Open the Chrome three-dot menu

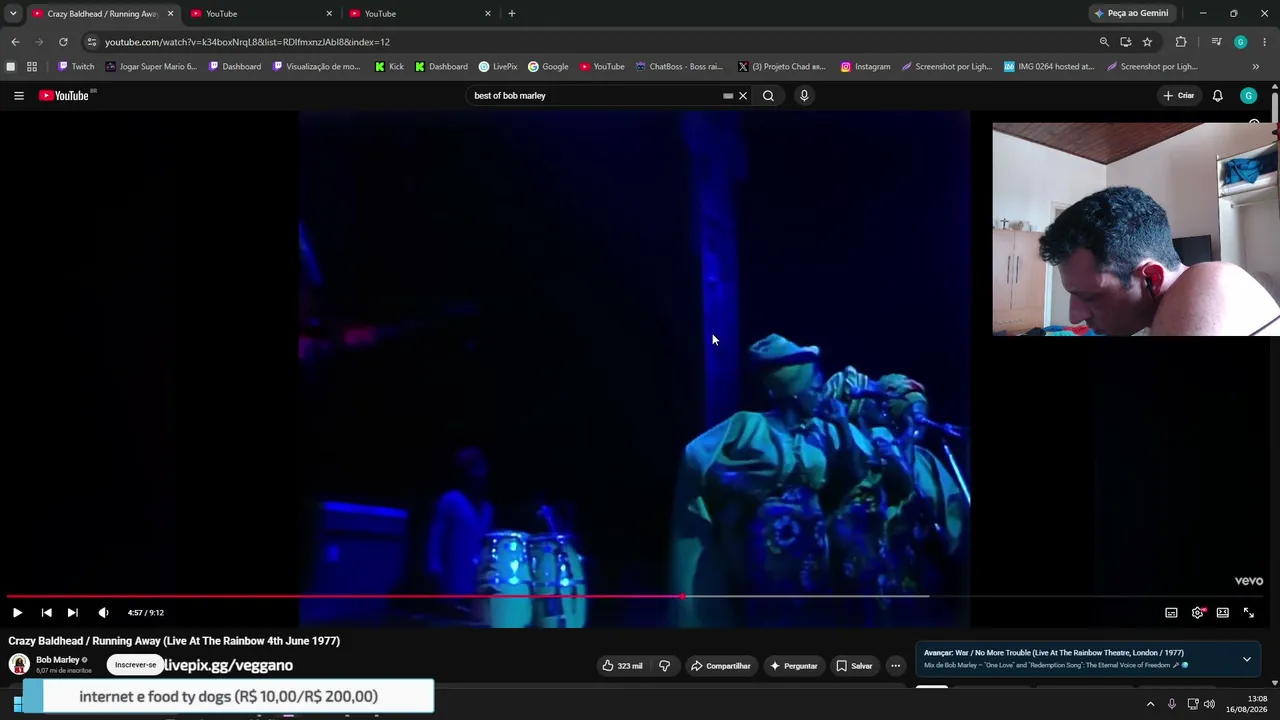[1264, 42]
